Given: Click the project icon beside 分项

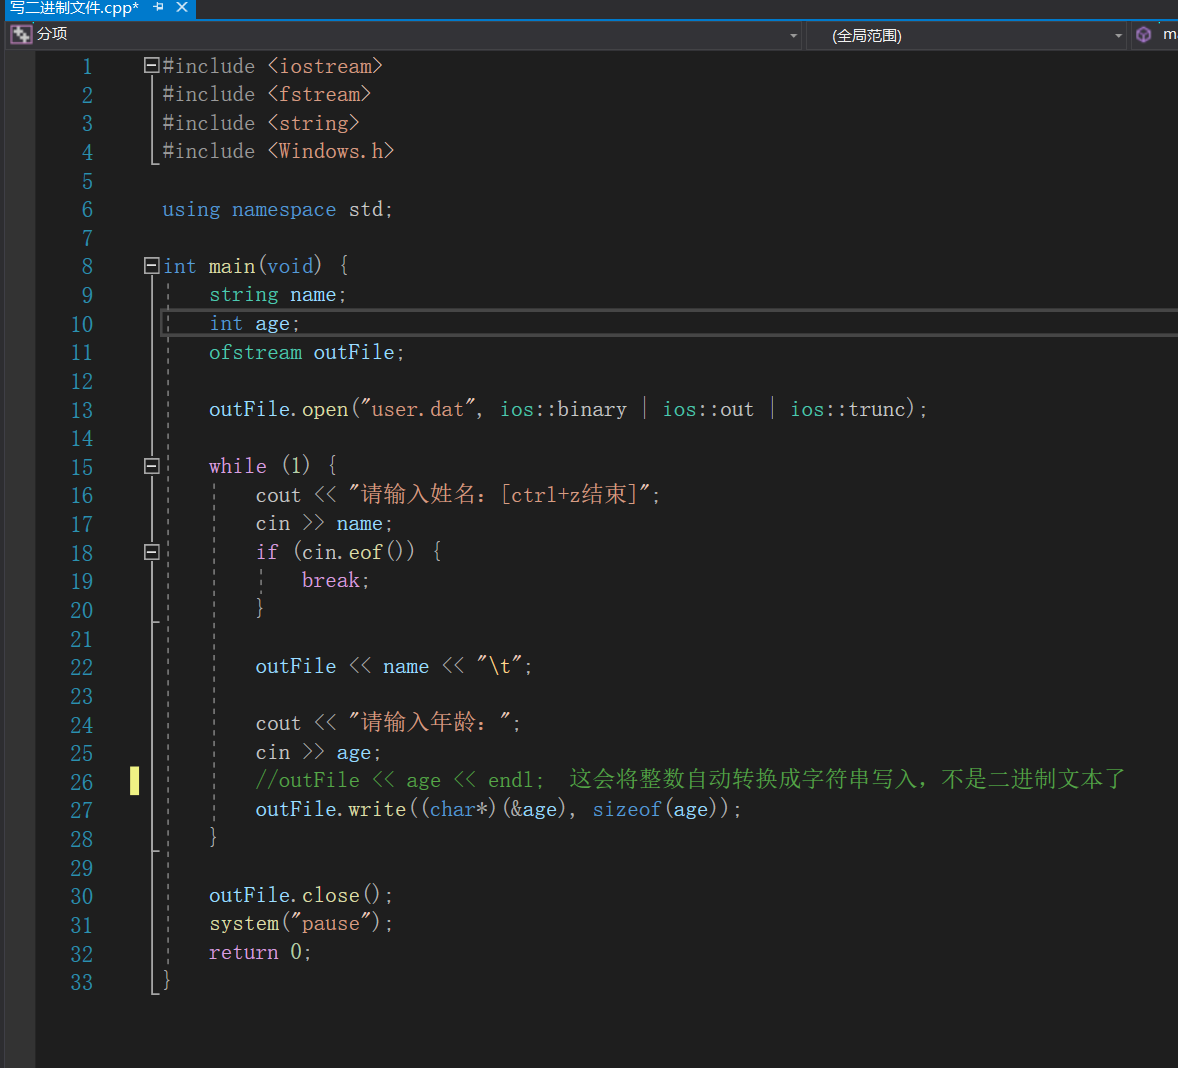Looking at the screenshot, I should click(21, 35).
